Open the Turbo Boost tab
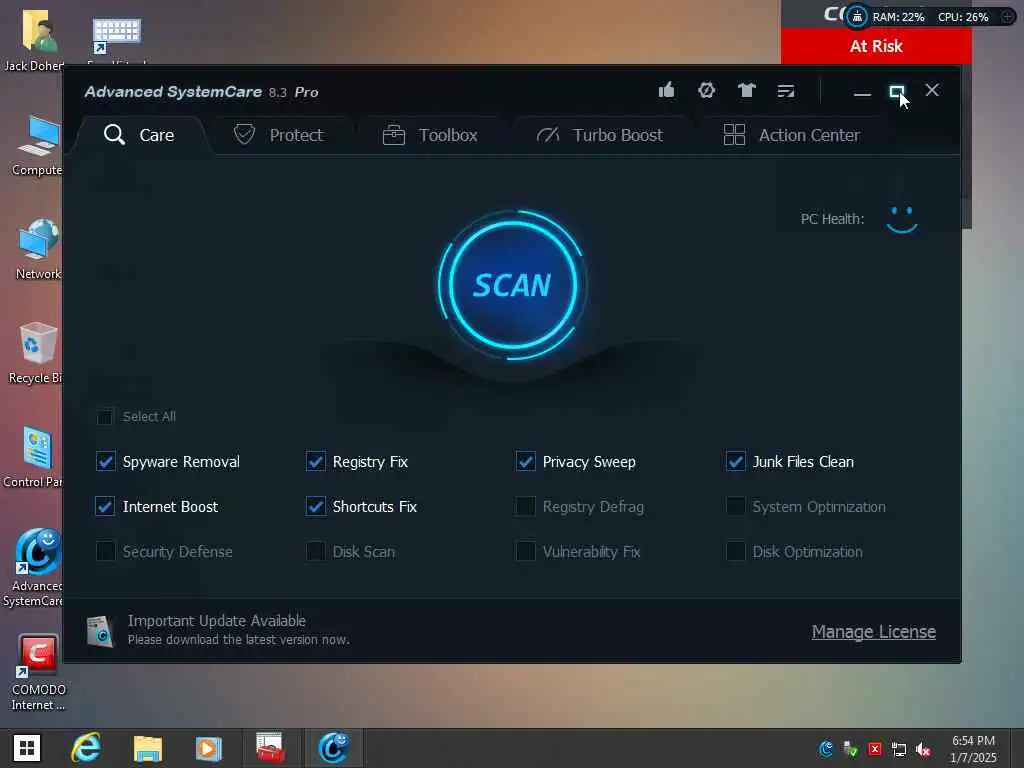Screen dimensions: 1024x768 (x=600, y=135)
